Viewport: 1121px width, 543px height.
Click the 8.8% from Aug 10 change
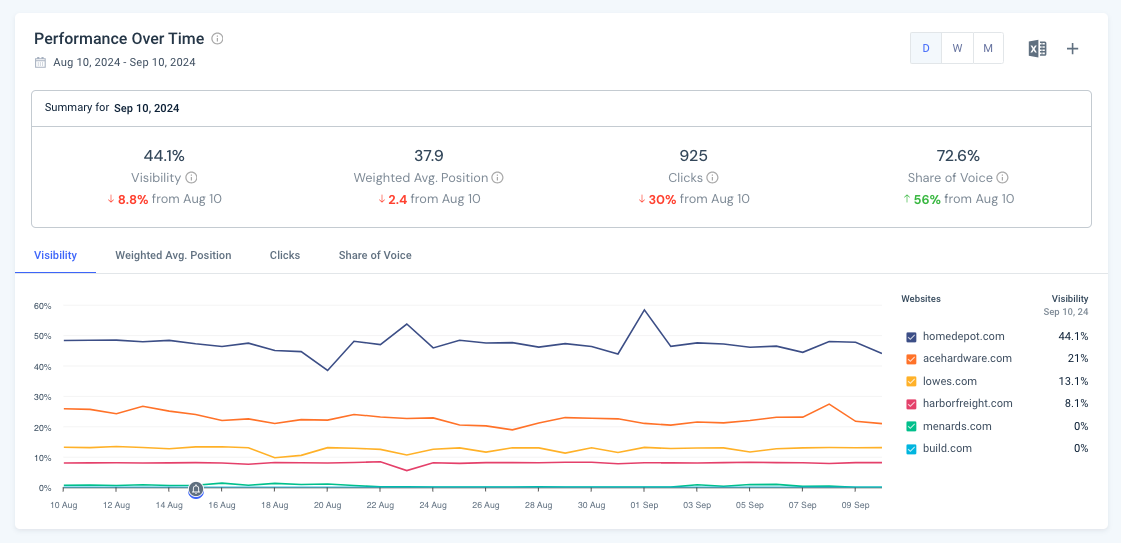click(x=164, y=199)
